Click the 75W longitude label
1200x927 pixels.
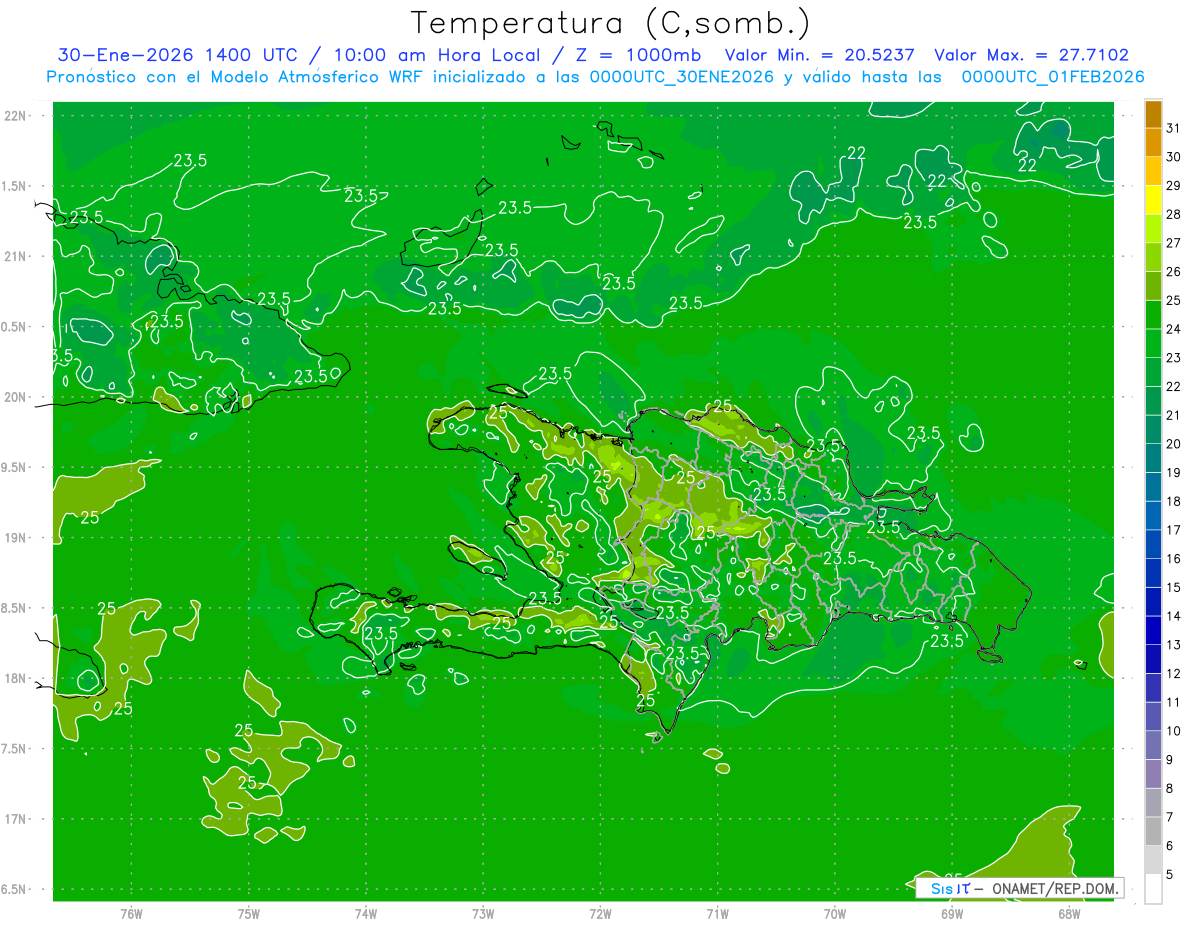pyautogui.click(x=248, y=914)
